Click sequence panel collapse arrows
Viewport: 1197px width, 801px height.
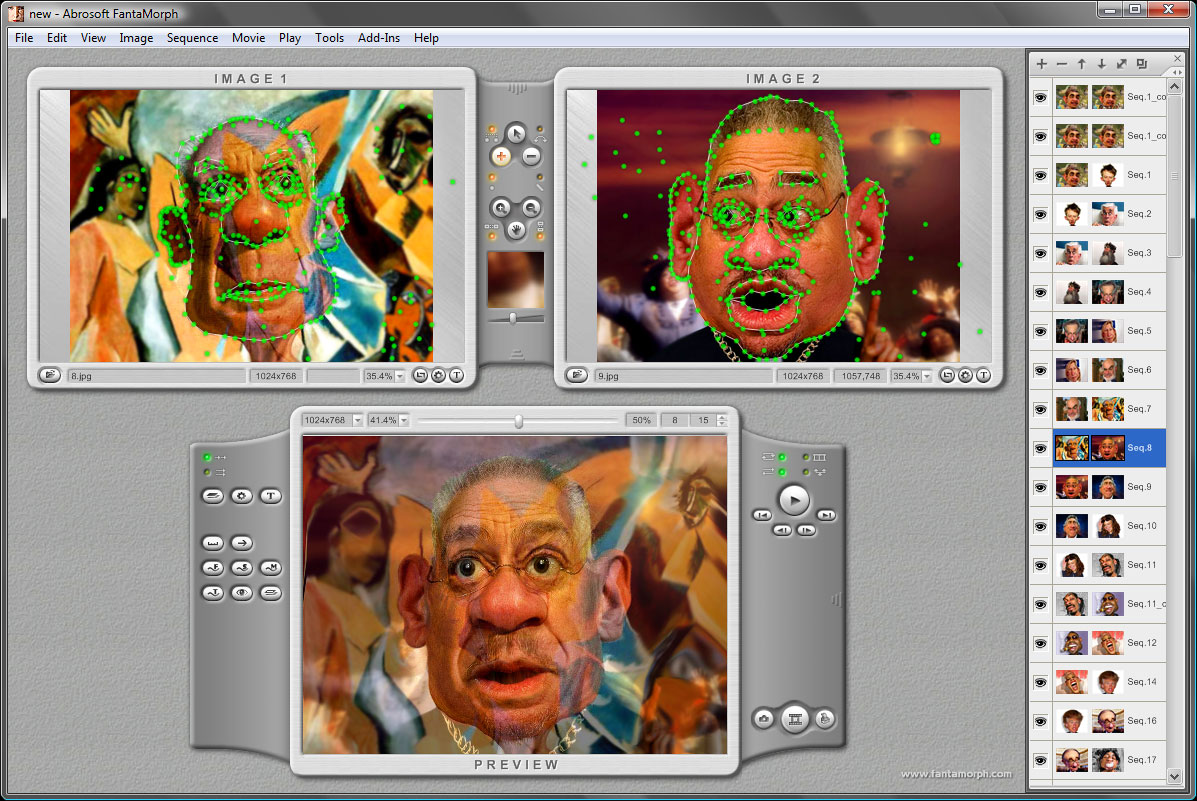pyautogui.click(x=1176, y=72)
